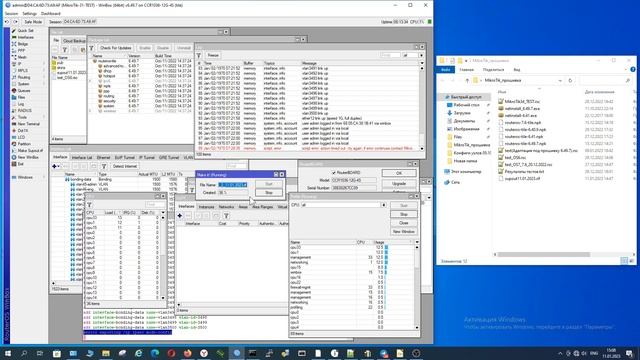Open LCD in the WinBox sidebar

tap(21, 137)
